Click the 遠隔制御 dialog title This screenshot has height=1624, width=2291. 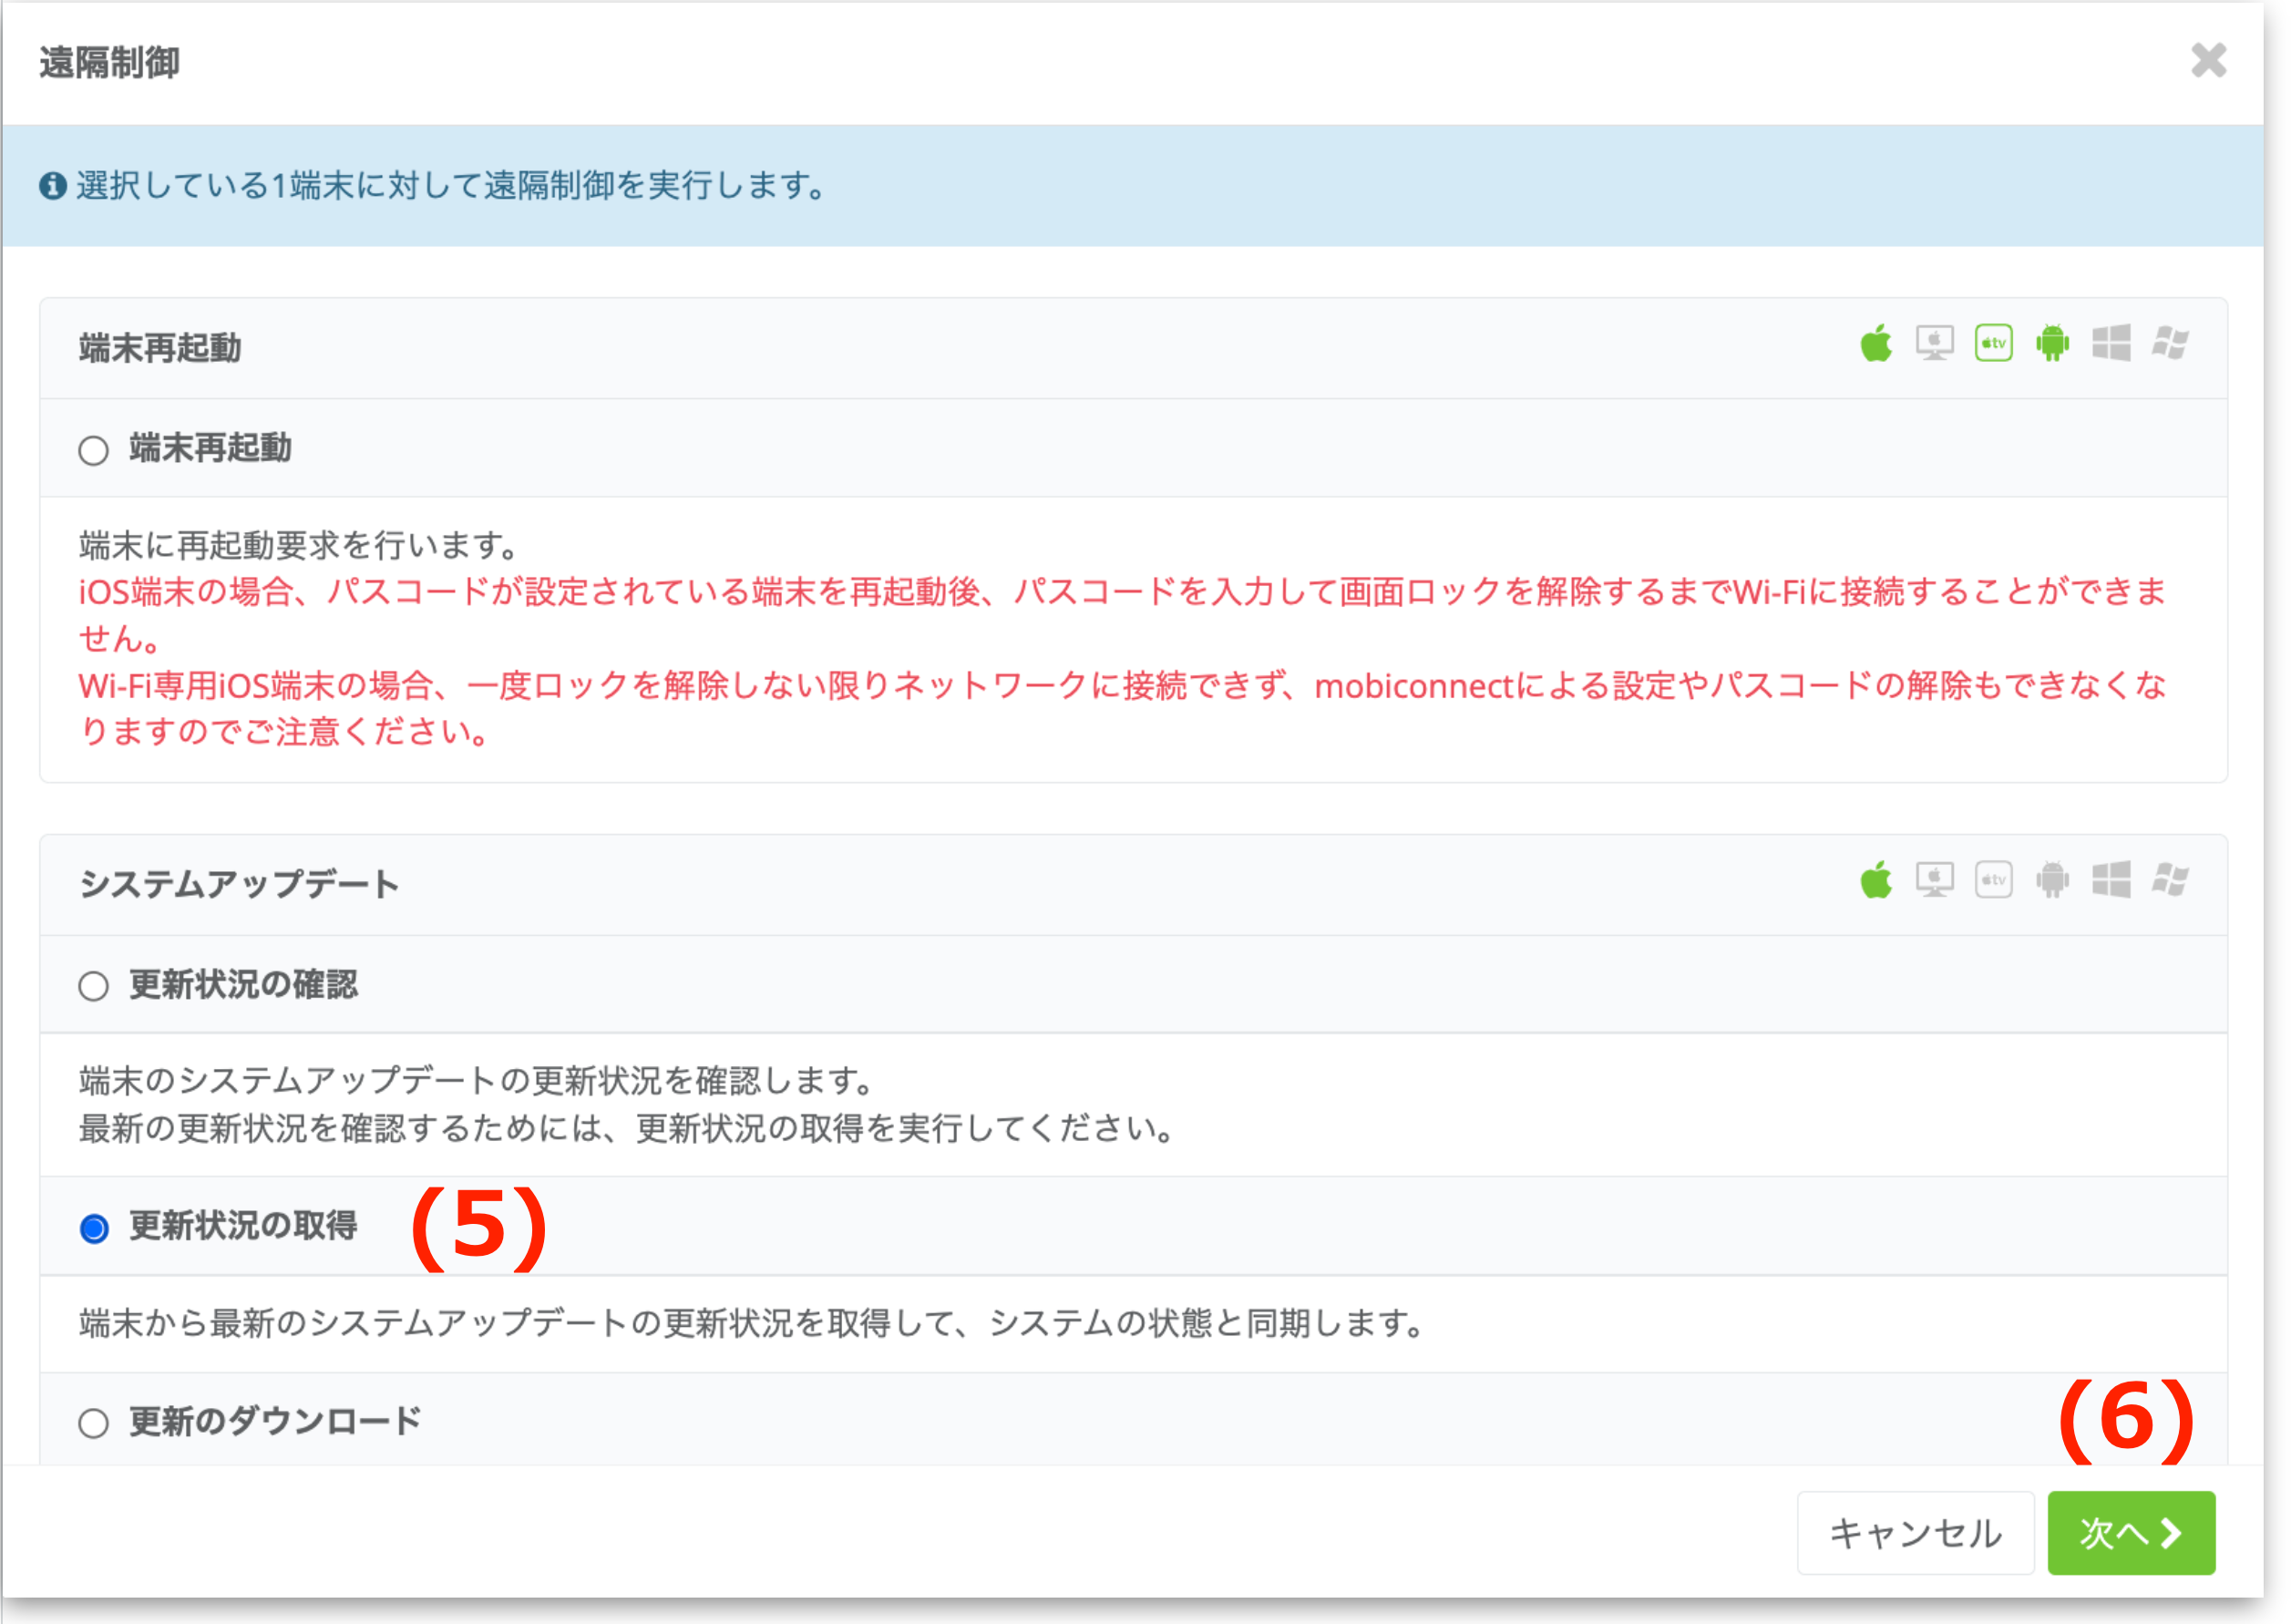(x=109, y=62)
